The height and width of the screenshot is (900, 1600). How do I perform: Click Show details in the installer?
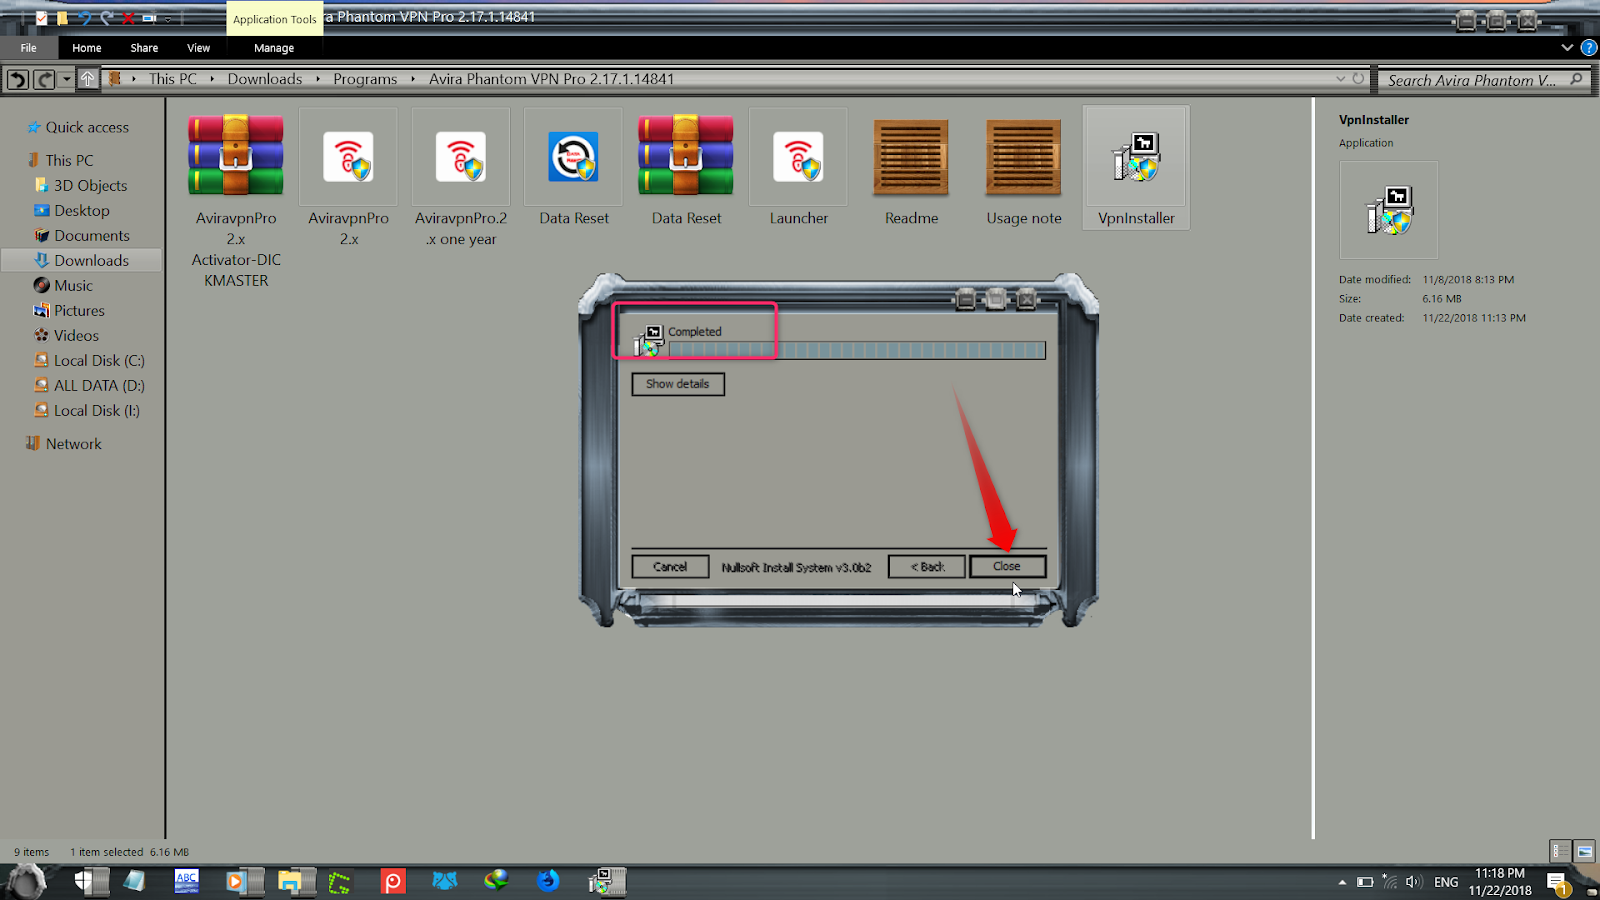tap(677, 384)
